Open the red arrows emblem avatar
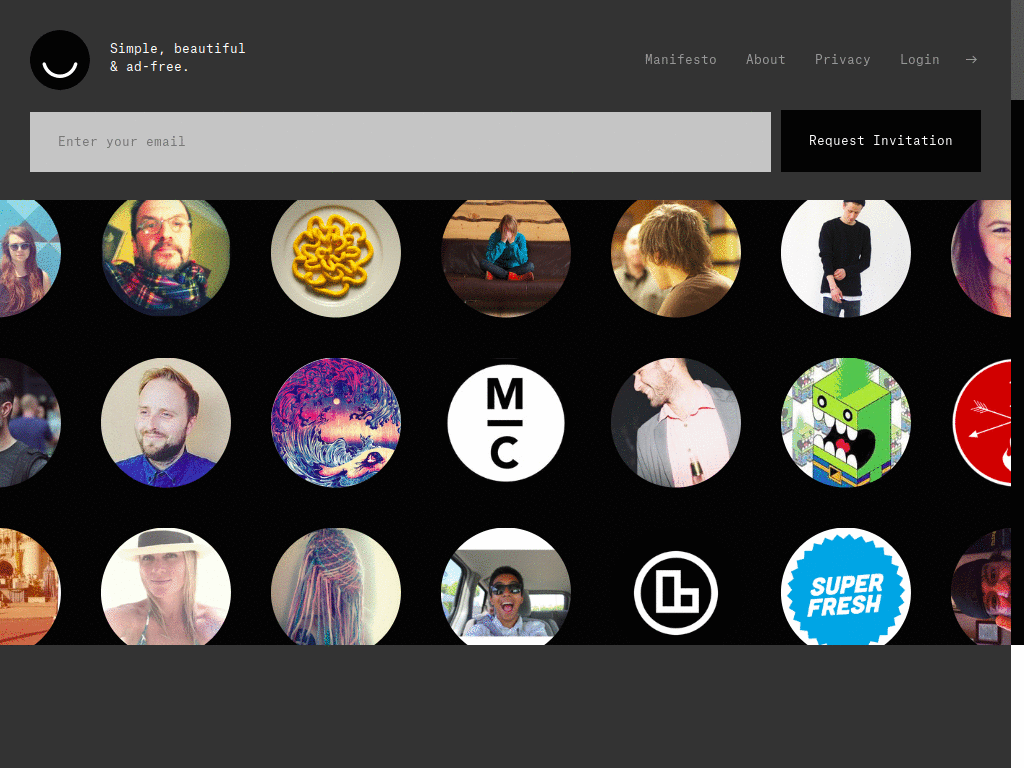The width and height of the screenshot is (1024, 768). [982, 423]
